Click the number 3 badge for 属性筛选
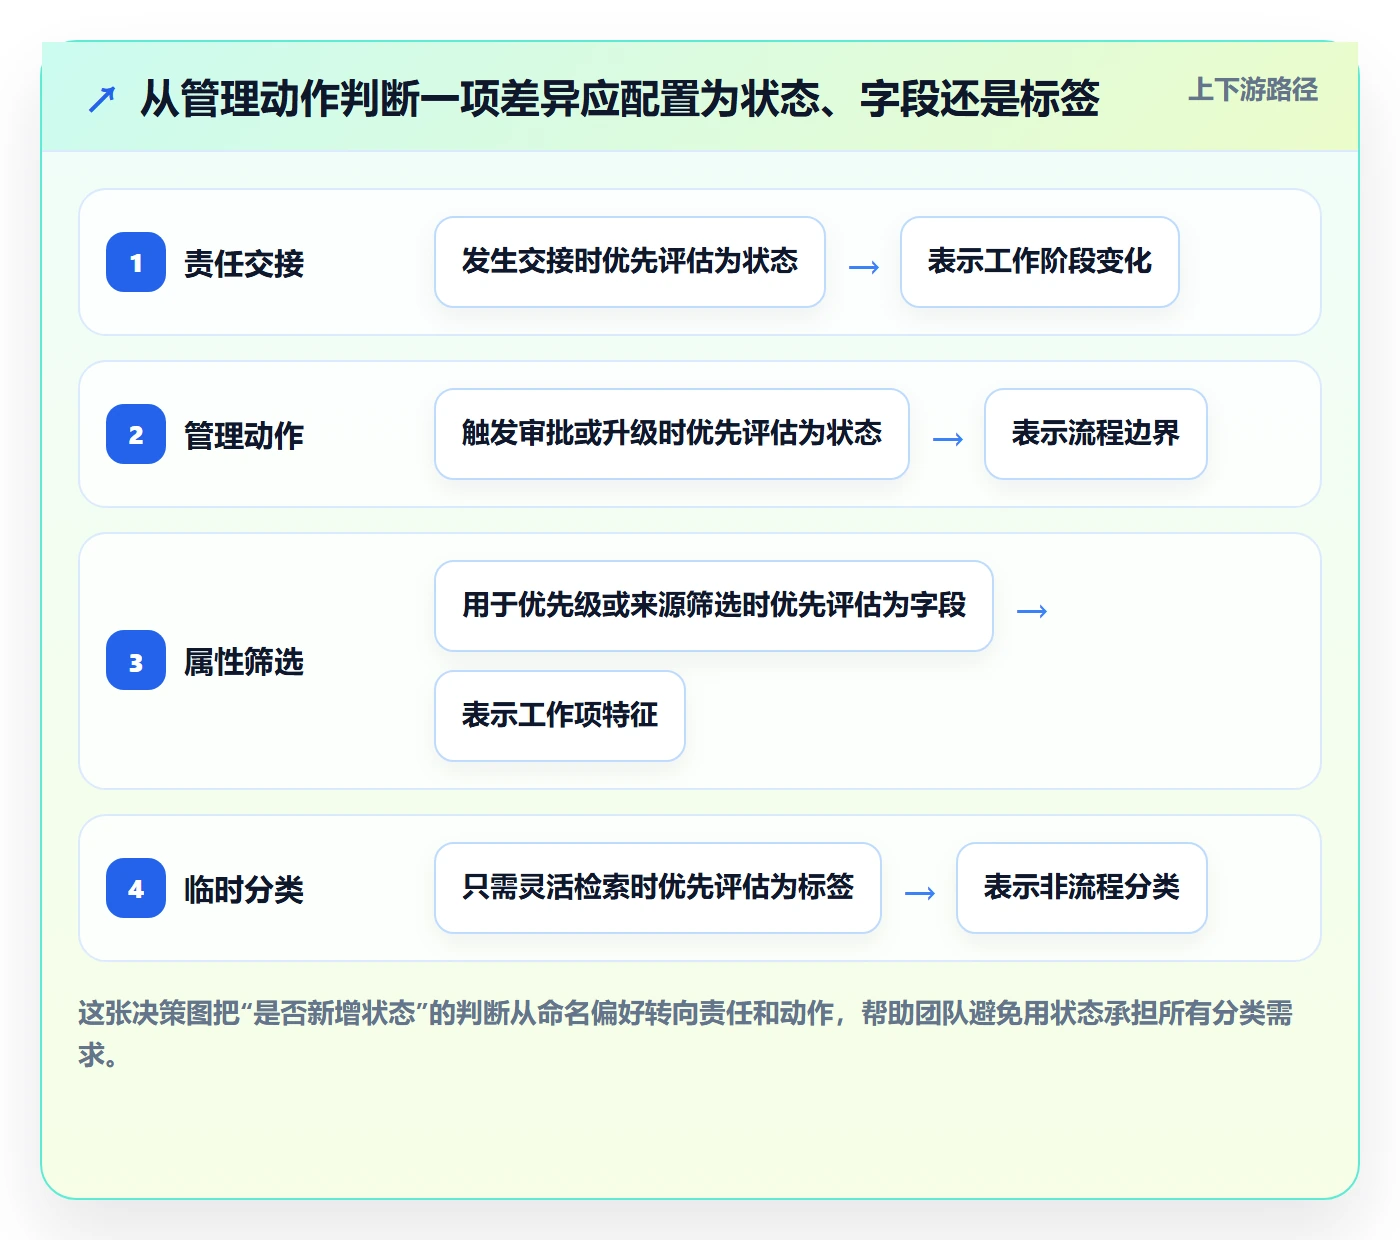This screenshot has width=1400, height=1240. [136, 660]
